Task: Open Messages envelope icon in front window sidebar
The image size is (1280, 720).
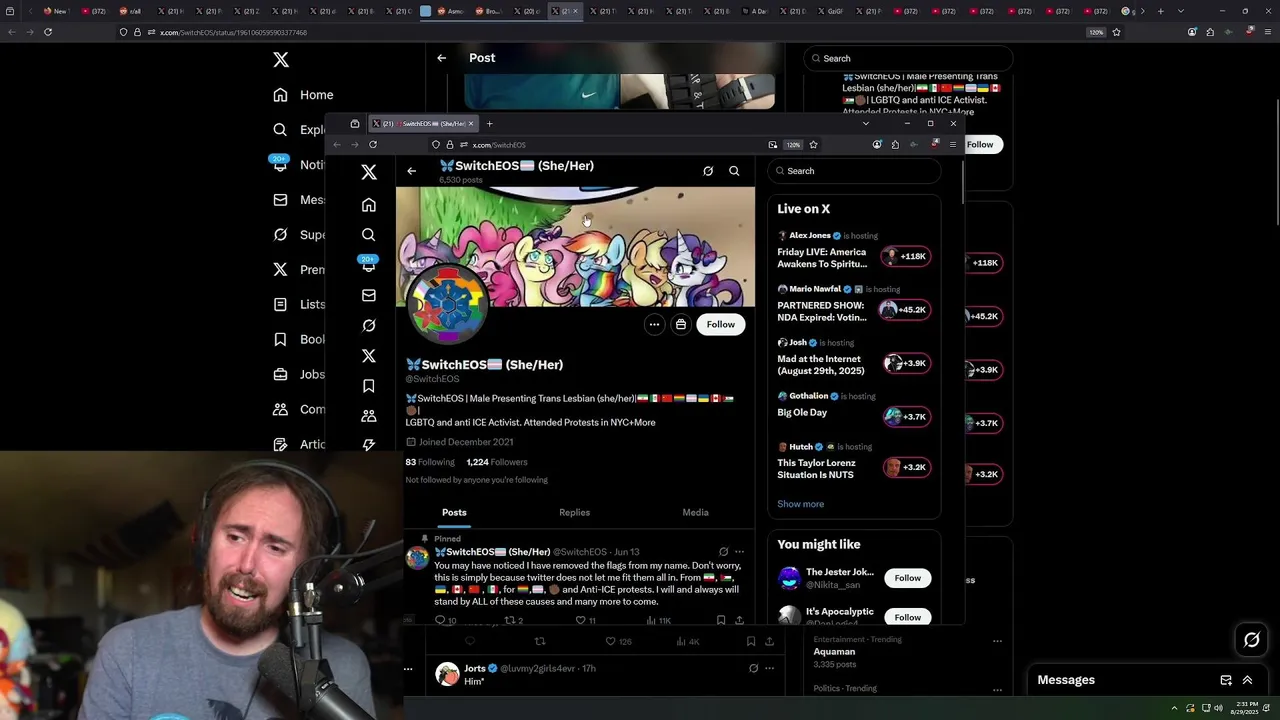Action: [x=369, y=295]
